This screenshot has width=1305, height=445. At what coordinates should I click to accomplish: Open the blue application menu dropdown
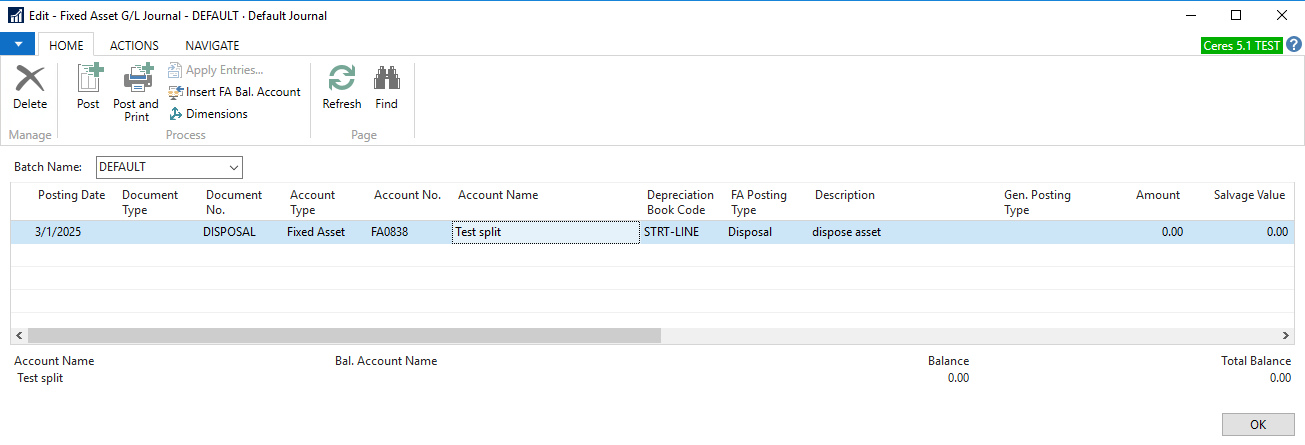[x=18, y=45]
